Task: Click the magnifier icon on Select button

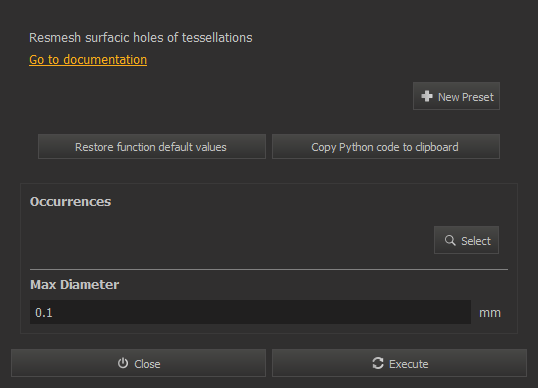Action: pos(450,240)
